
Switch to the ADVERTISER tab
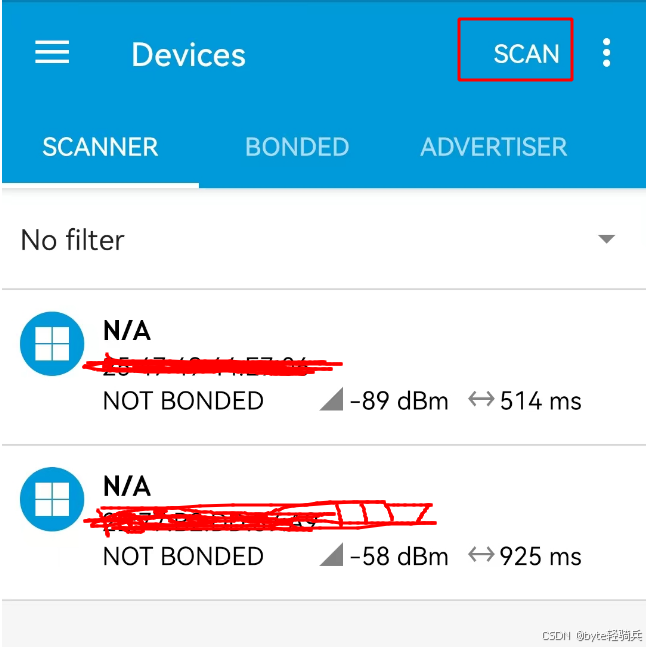(494, 147)
